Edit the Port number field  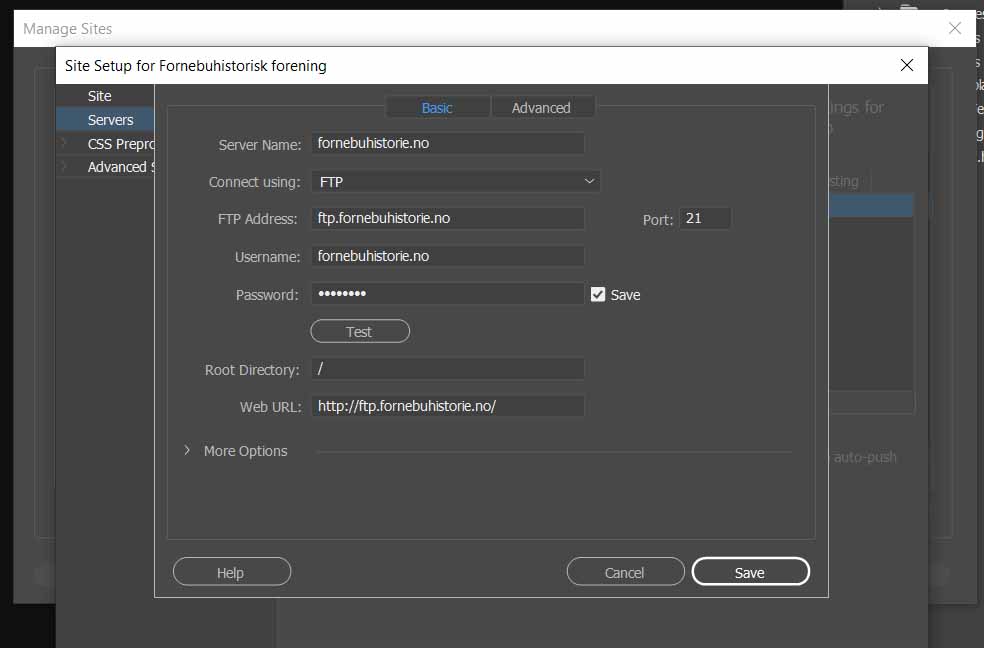coord(705,218)
